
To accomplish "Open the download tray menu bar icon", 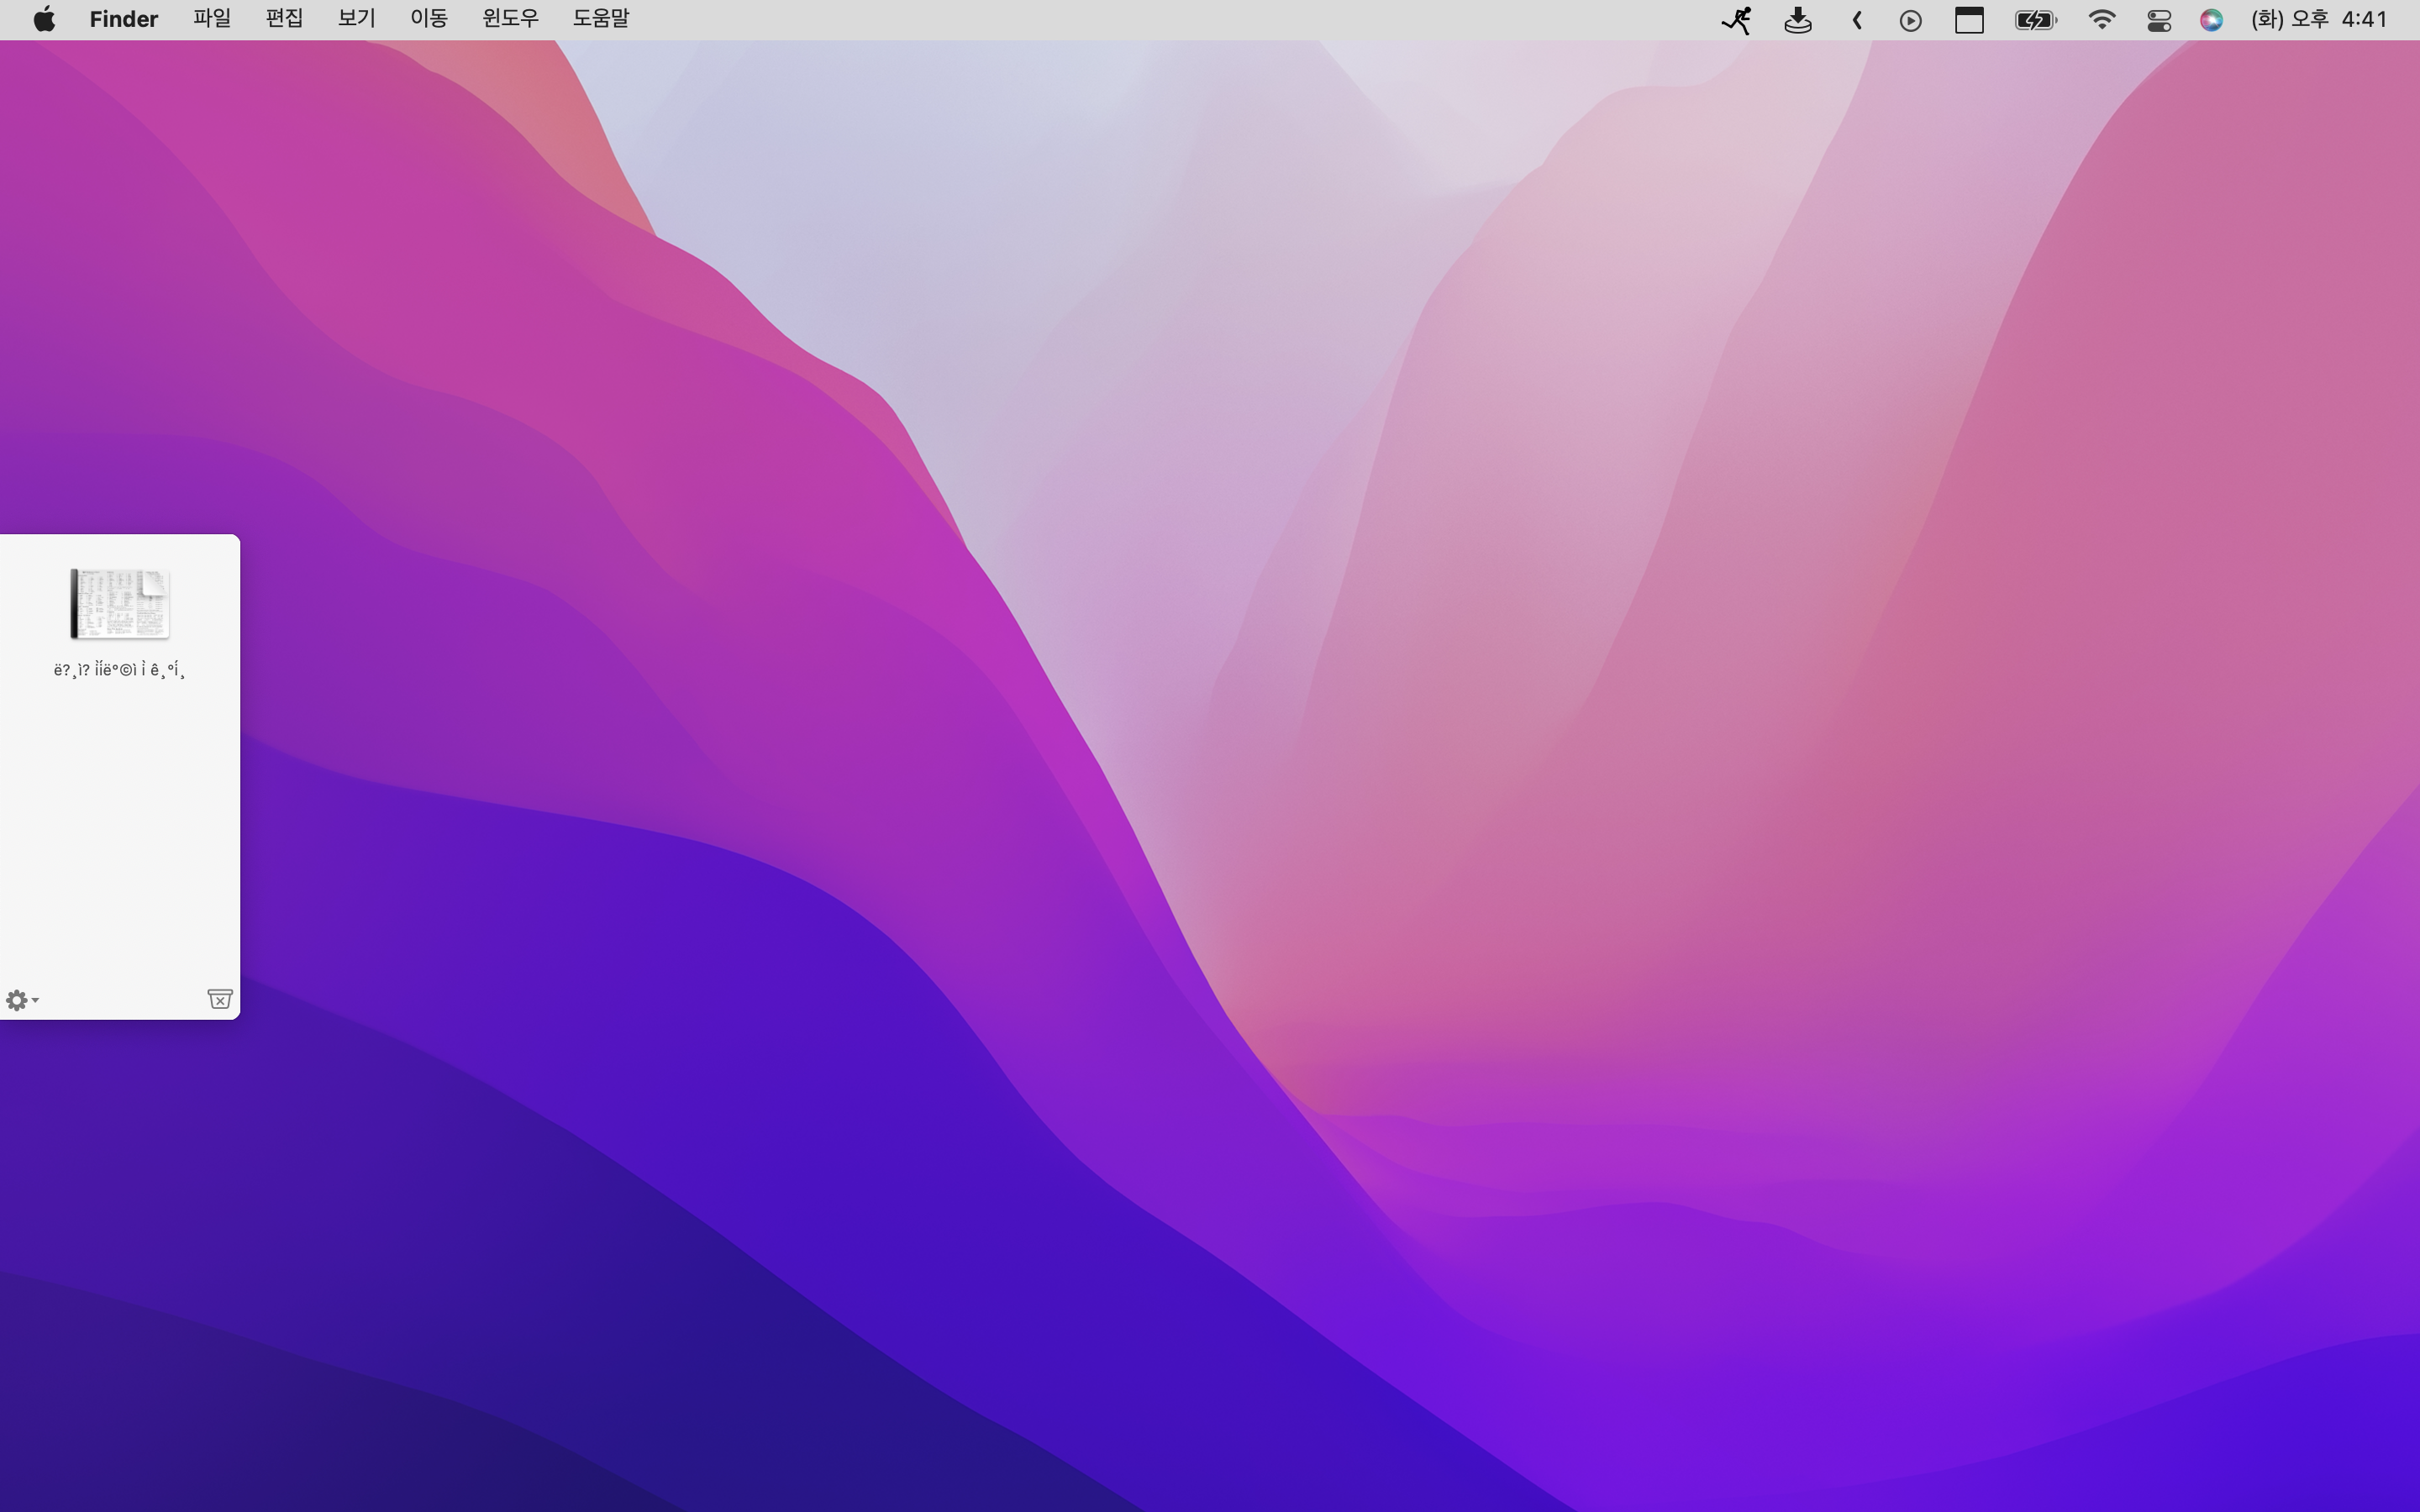I will click(x=1797, y=20).
